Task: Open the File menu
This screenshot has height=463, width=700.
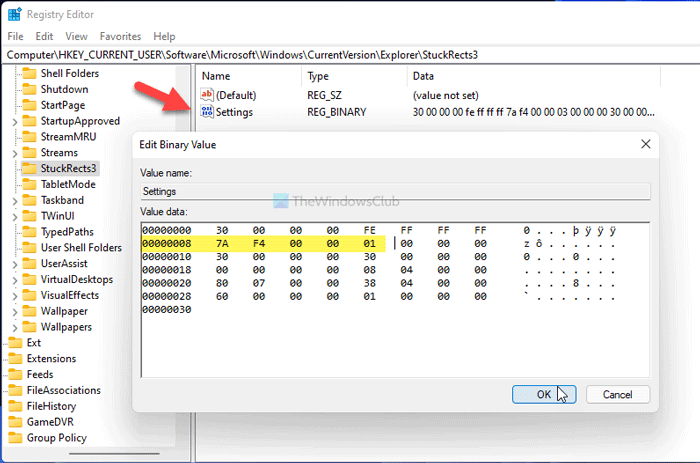Action: coord(16,36)
